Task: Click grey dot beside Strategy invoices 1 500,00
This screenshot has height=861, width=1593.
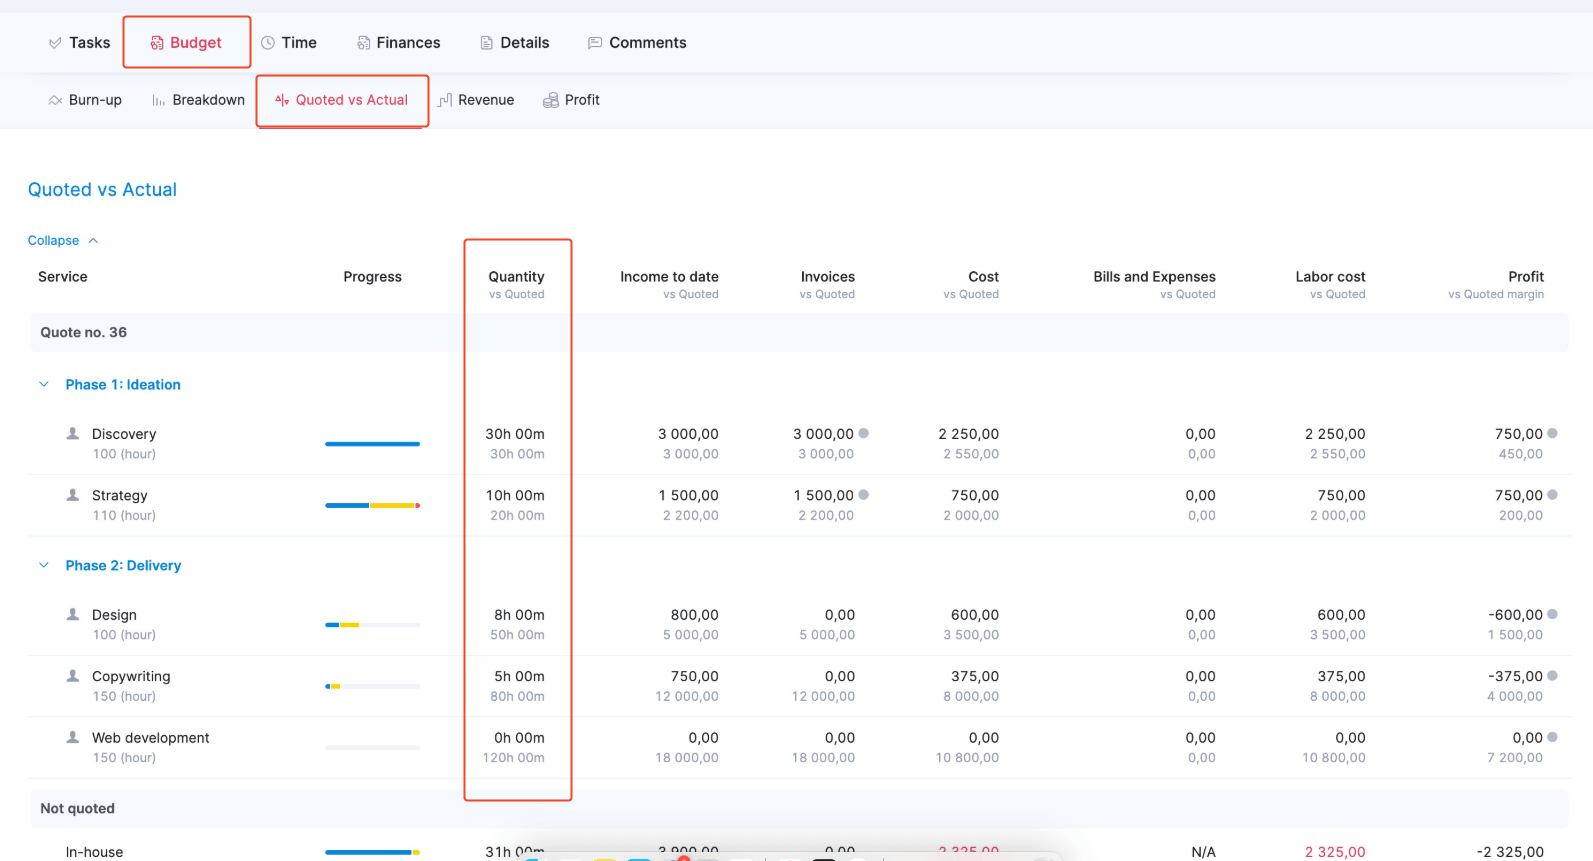Action: click(x=864, y=495)
